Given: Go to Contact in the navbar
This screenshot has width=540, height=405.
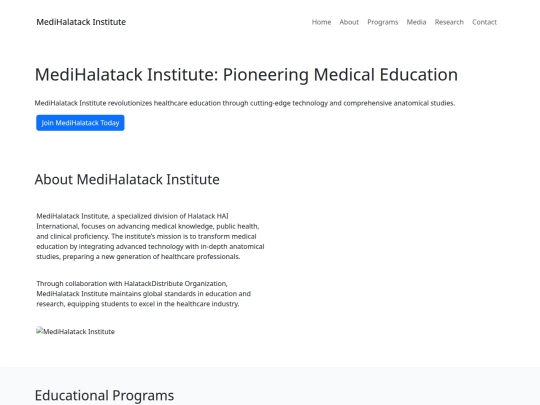Looking at the screenshot, I should pos(484,22).
